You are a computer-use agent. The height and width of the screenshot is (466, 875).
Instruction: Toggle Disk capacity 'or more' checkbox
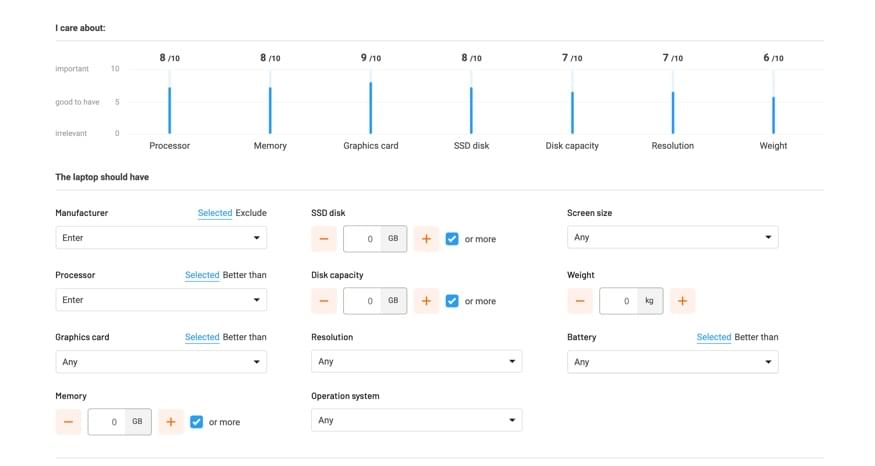pos(452,301)
